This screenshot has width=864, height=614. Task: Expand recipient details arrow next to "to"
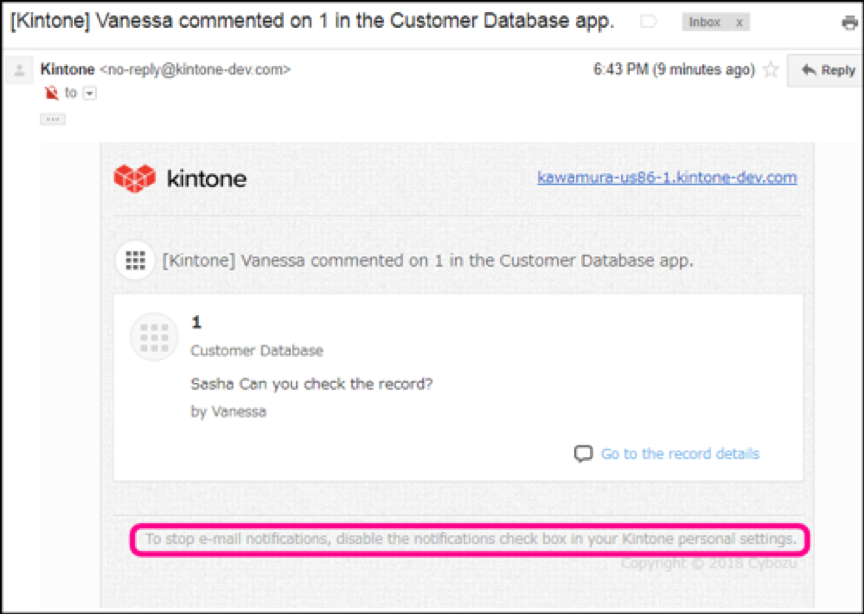click(x=89, y=93)
